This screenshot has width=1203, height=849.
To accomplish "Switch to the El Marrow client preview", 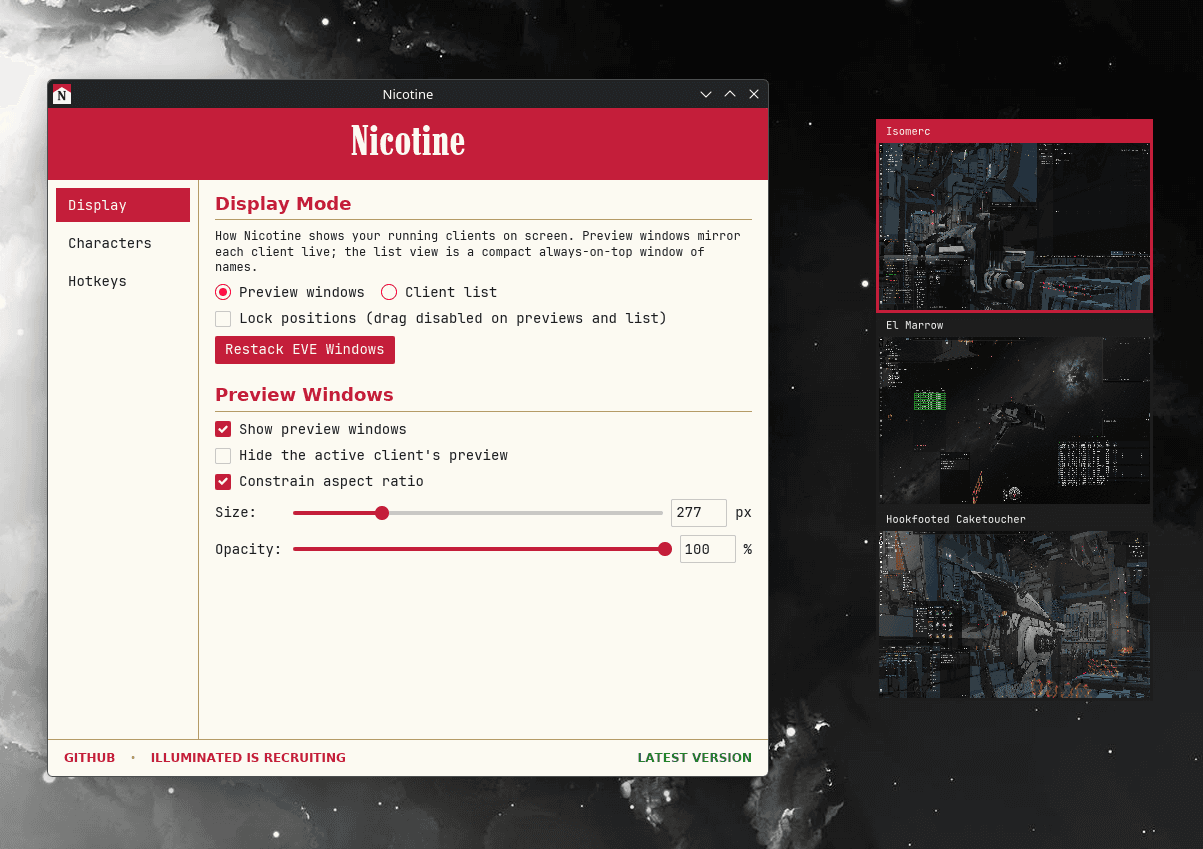I will [1014, 420].
